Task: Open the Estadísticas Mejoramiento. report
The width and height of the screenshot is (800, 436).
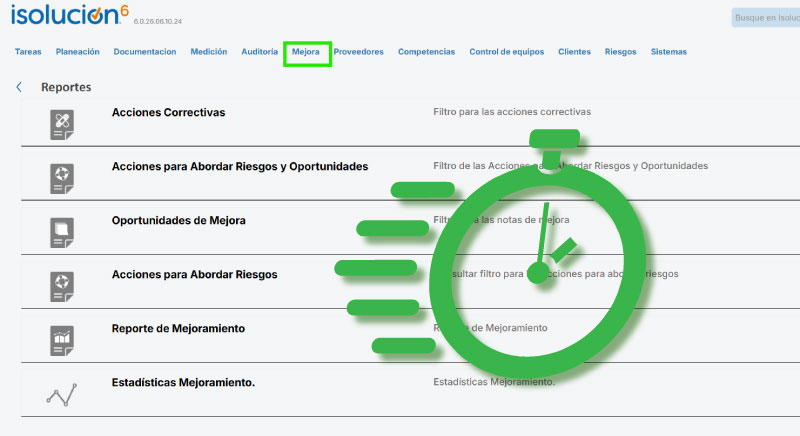Action: pyautogui.click(x=183, y=382)
